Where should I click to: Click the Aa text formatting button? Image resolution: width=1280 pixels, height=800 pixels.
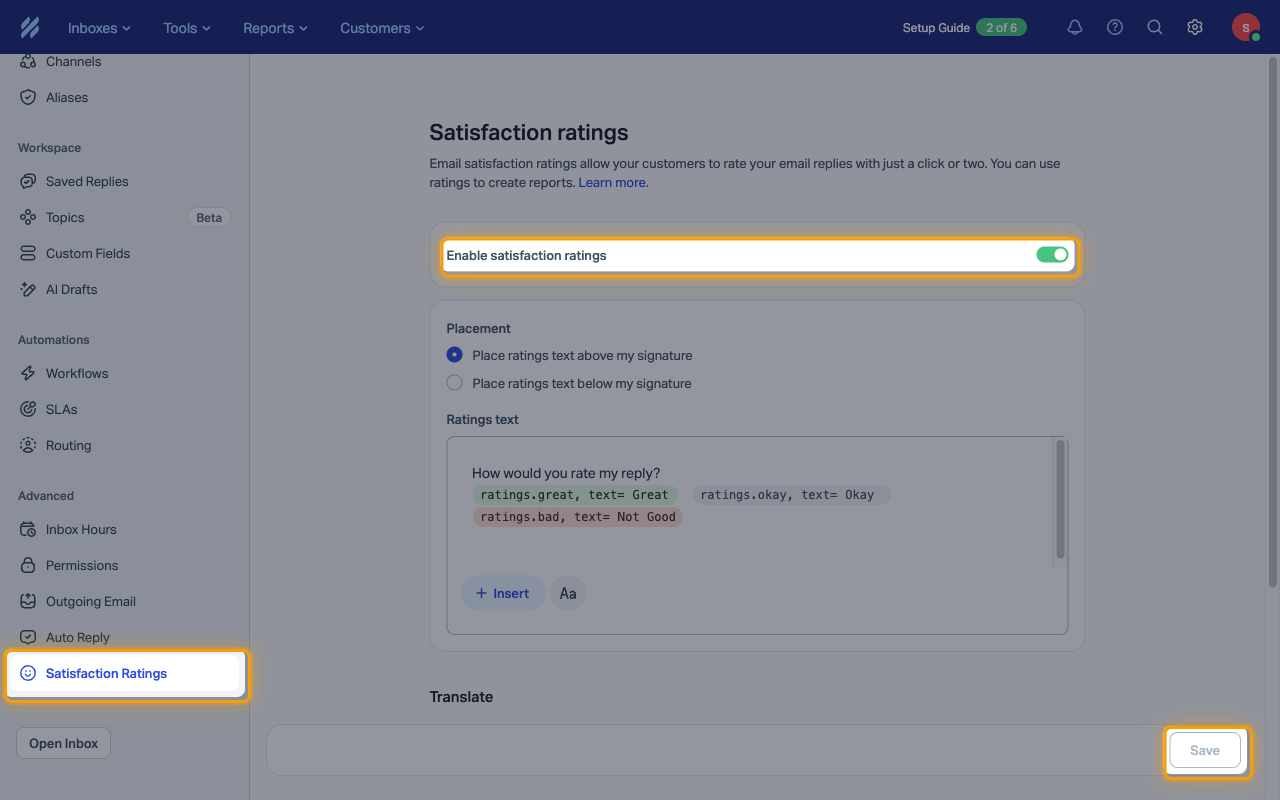(568, 593)
